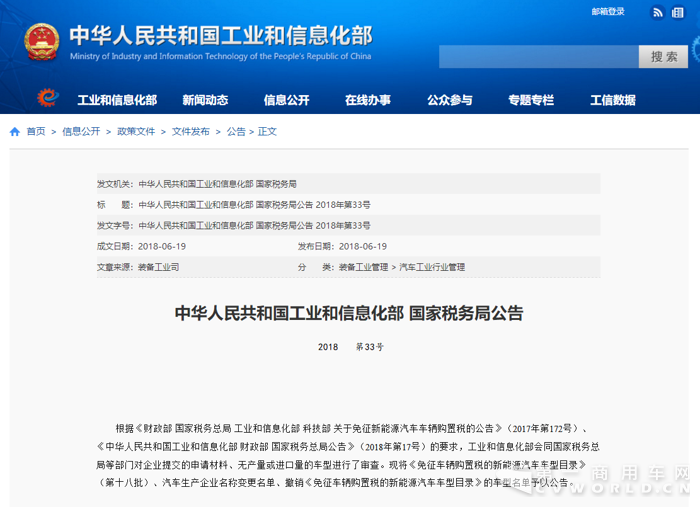Open the 公众参与 menu
The height and width of the screenshot is (507, 700).
450,100
